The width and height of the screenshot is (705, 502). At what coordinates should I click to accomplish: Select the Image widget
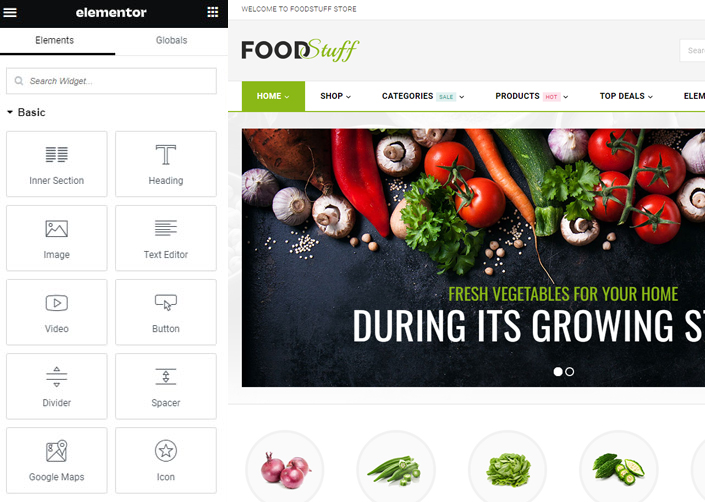pos(57,238)
